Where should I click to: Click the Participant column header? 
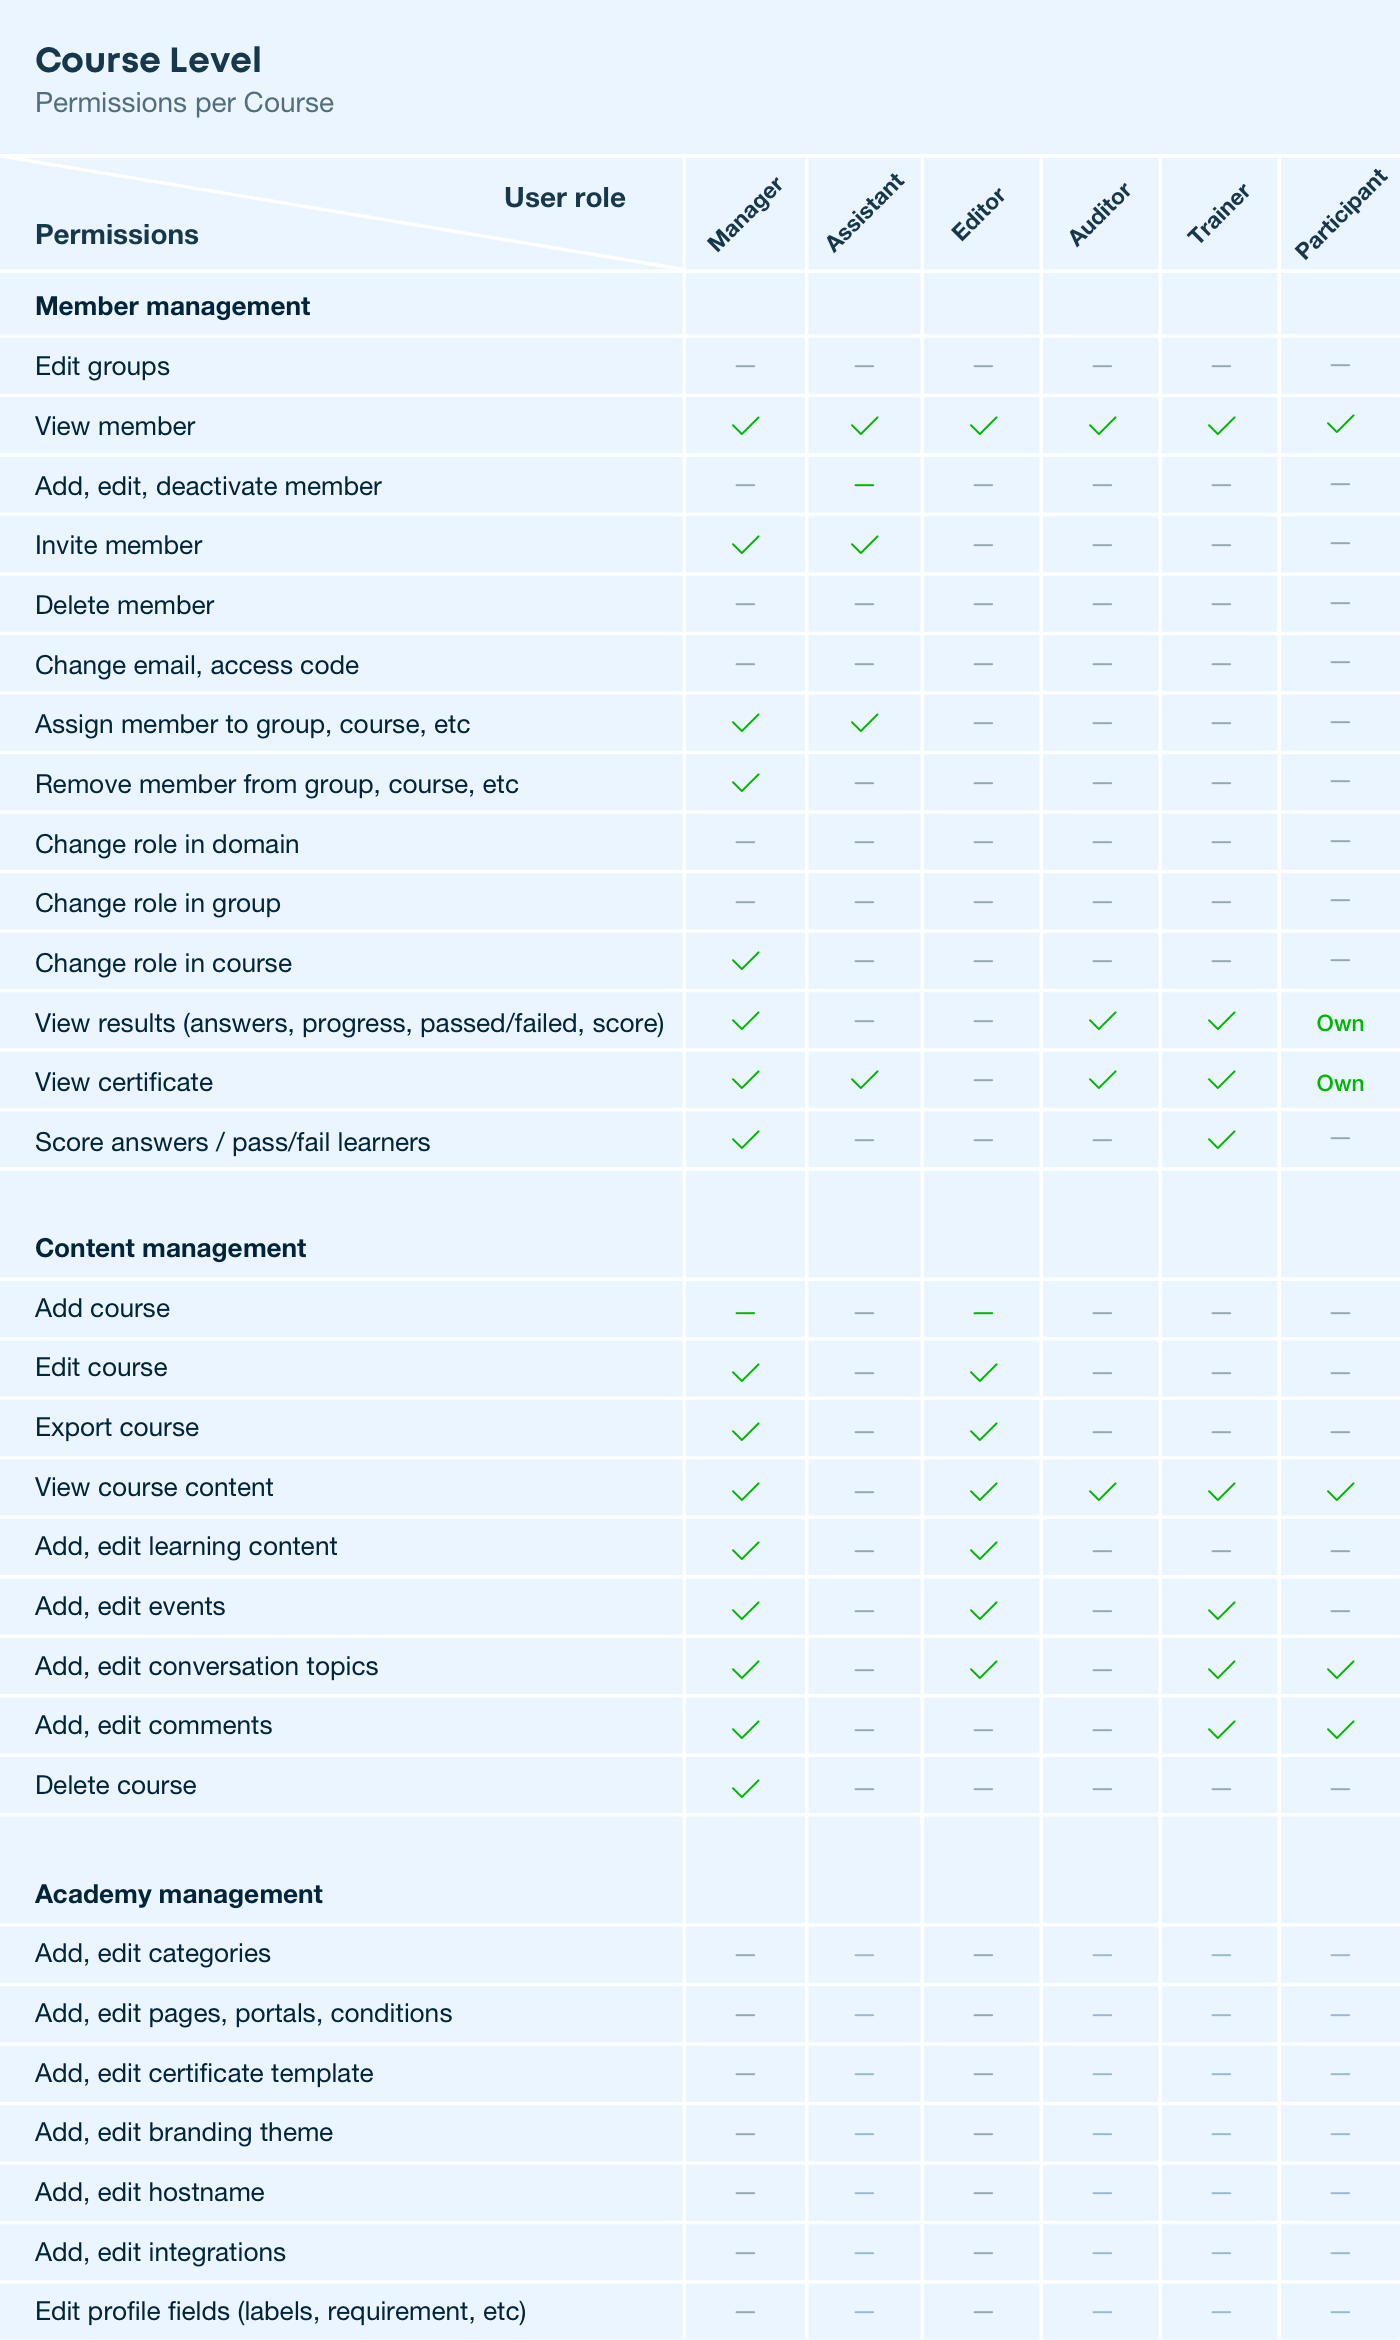(x=1340, y=214)
